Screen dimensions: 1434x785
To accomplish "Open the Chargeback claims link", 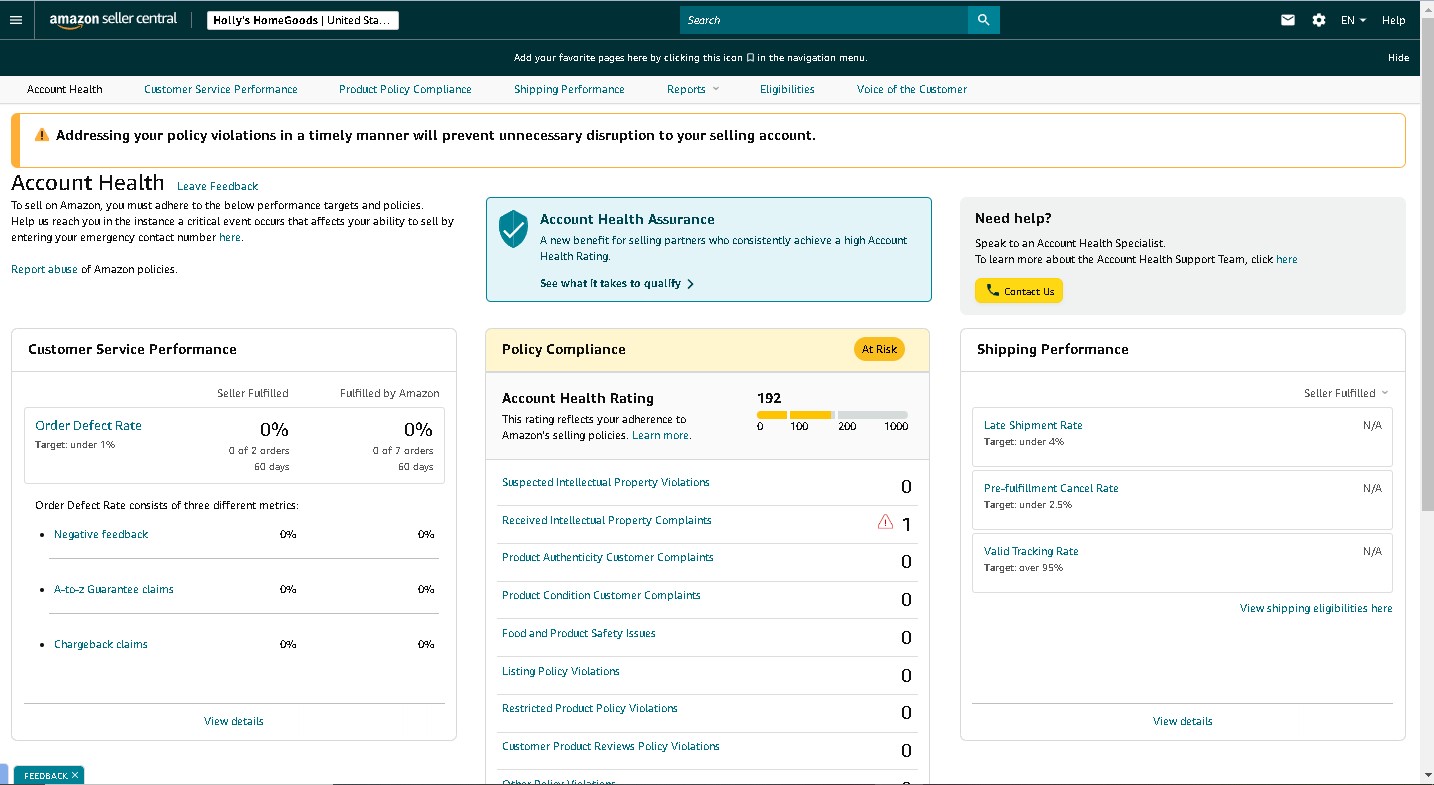I will (x=101, y=644).
